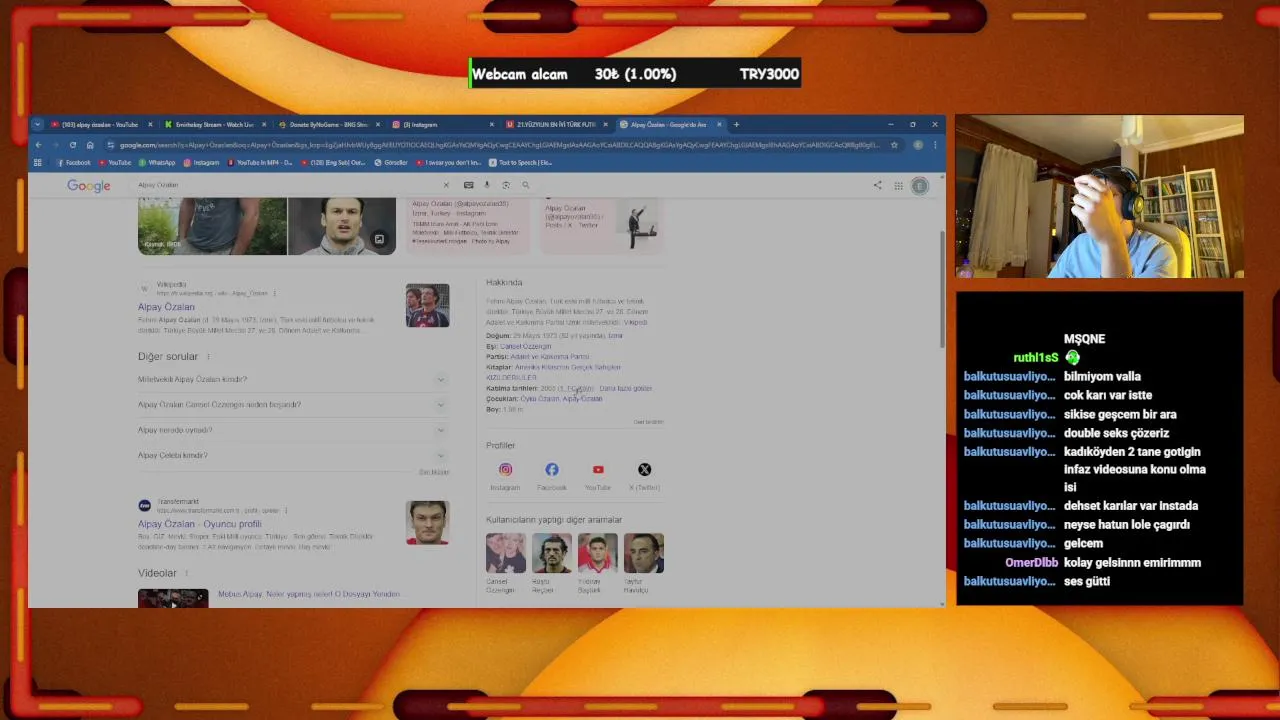Image resolution: width=1280 pixels, height=720 pixels.
Task: Open the Transfermarkt result face thumbnail
Action: click(x=427, y=523)
